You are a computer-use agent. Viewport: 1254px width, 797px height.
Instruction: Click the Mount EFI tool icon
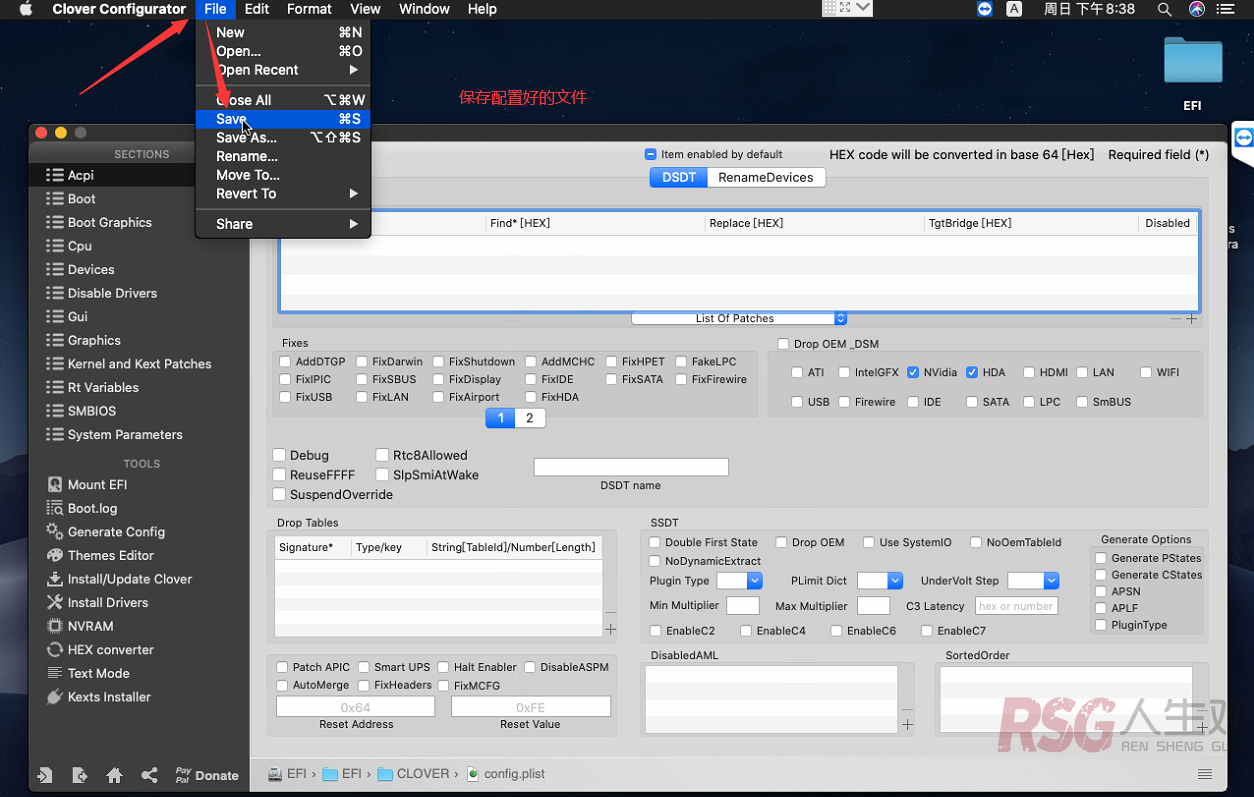(x=55, y=484)
